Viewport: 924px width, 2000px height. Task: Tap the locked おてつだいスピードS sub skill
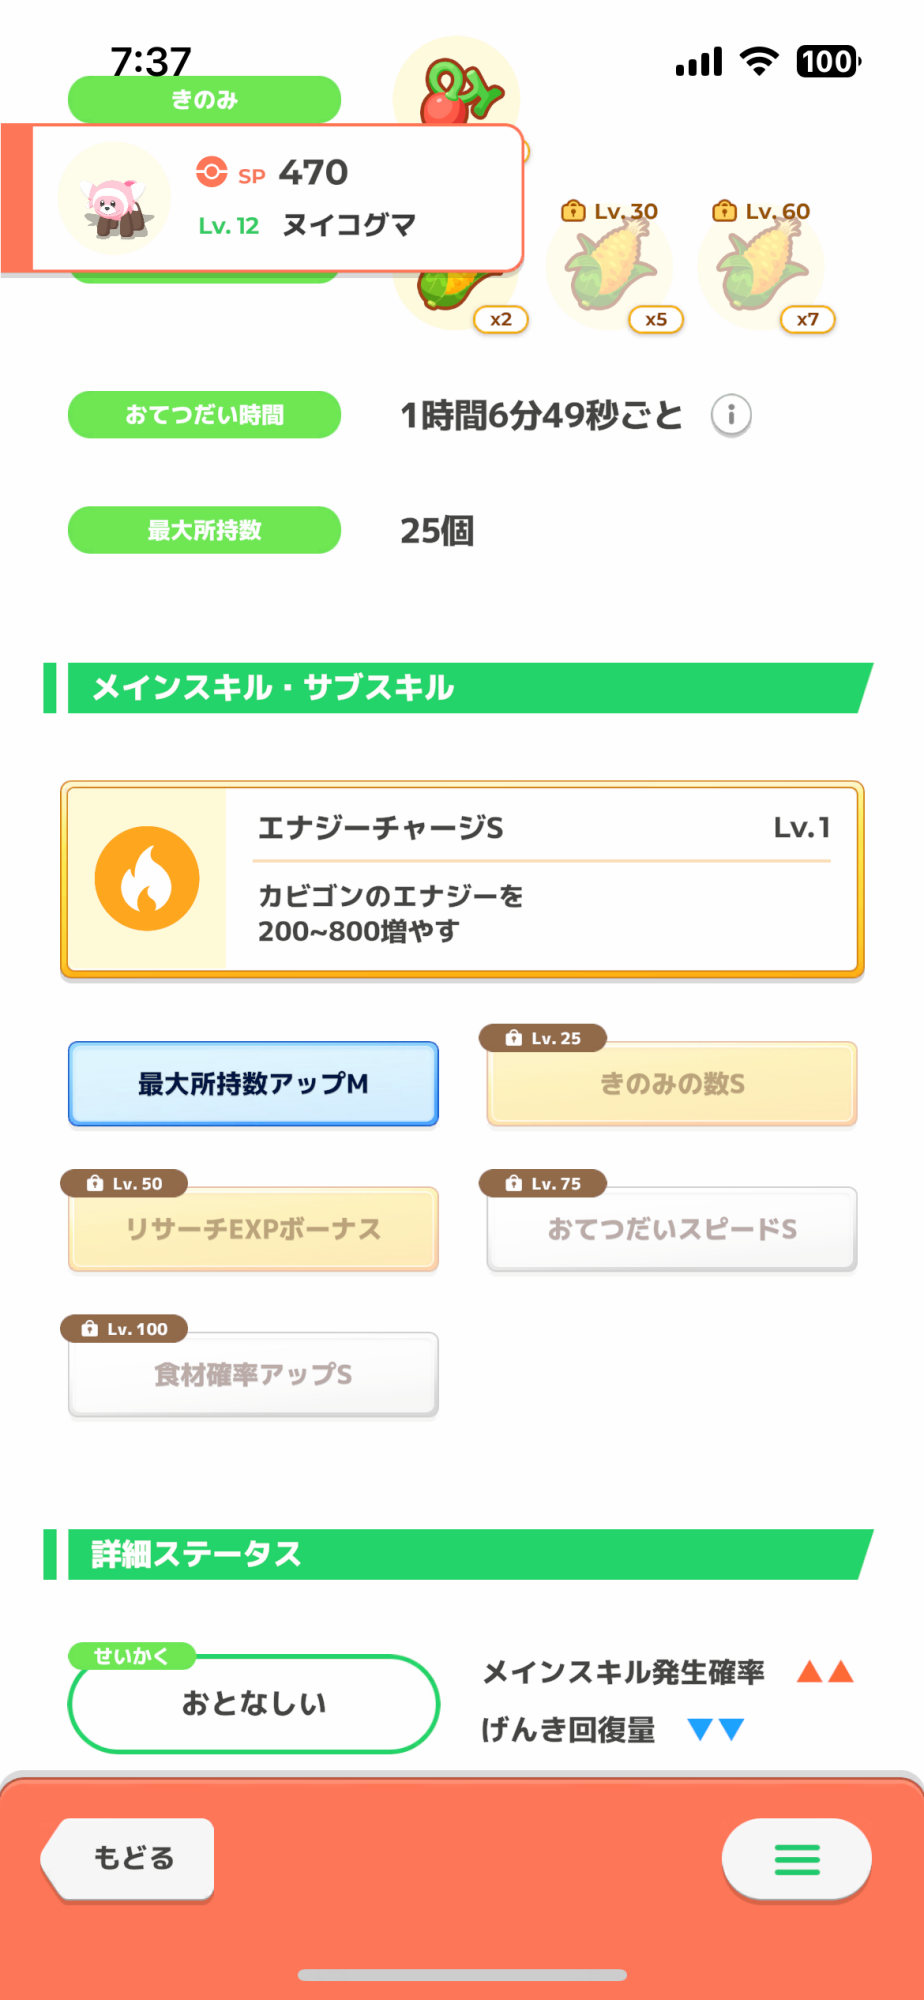click(x=672, y=1229)
